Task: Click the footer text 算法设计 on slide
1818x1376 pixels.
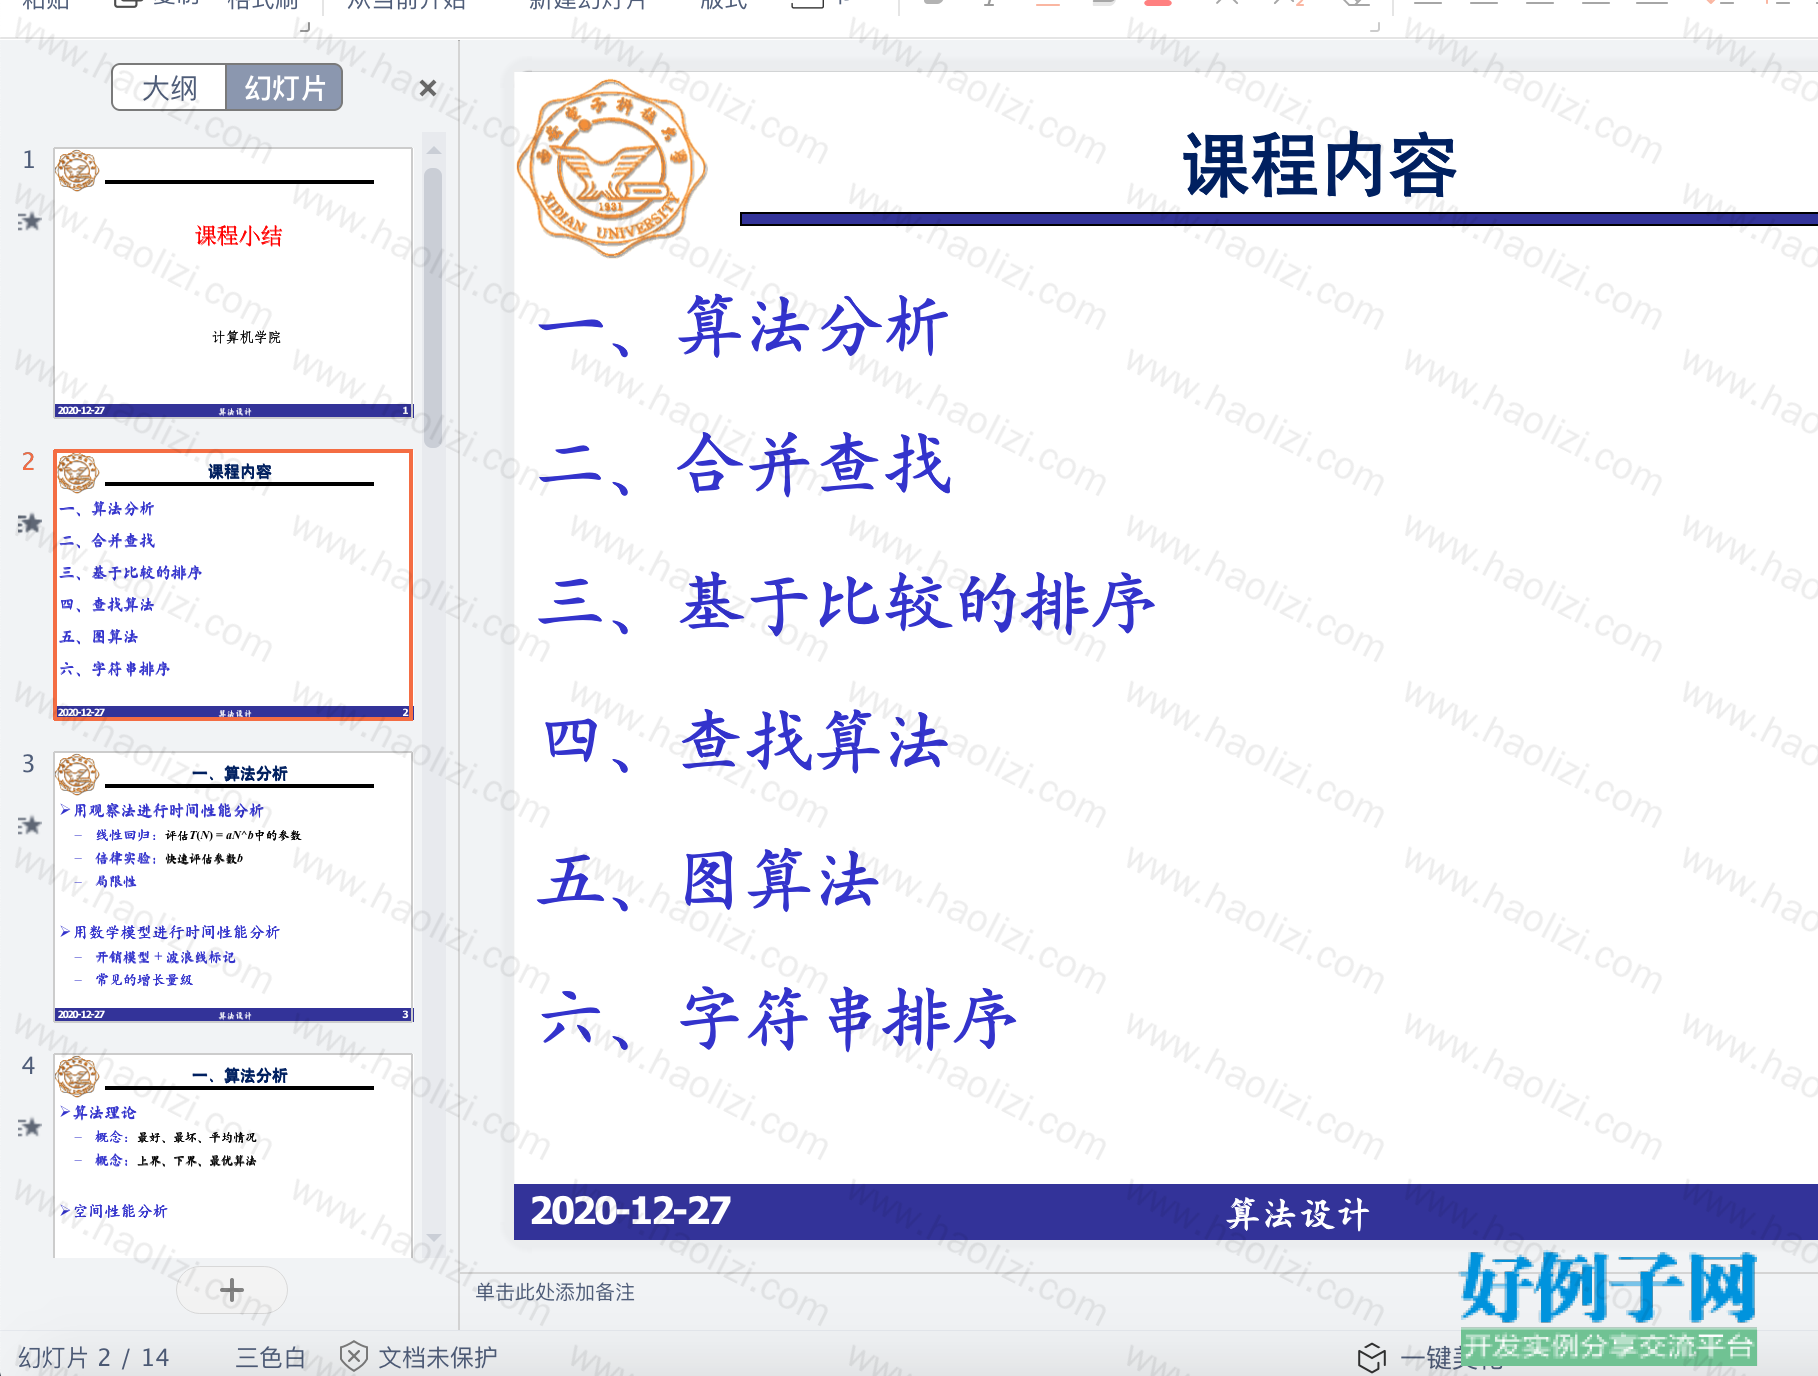Action: [x=1298, y=1213]
